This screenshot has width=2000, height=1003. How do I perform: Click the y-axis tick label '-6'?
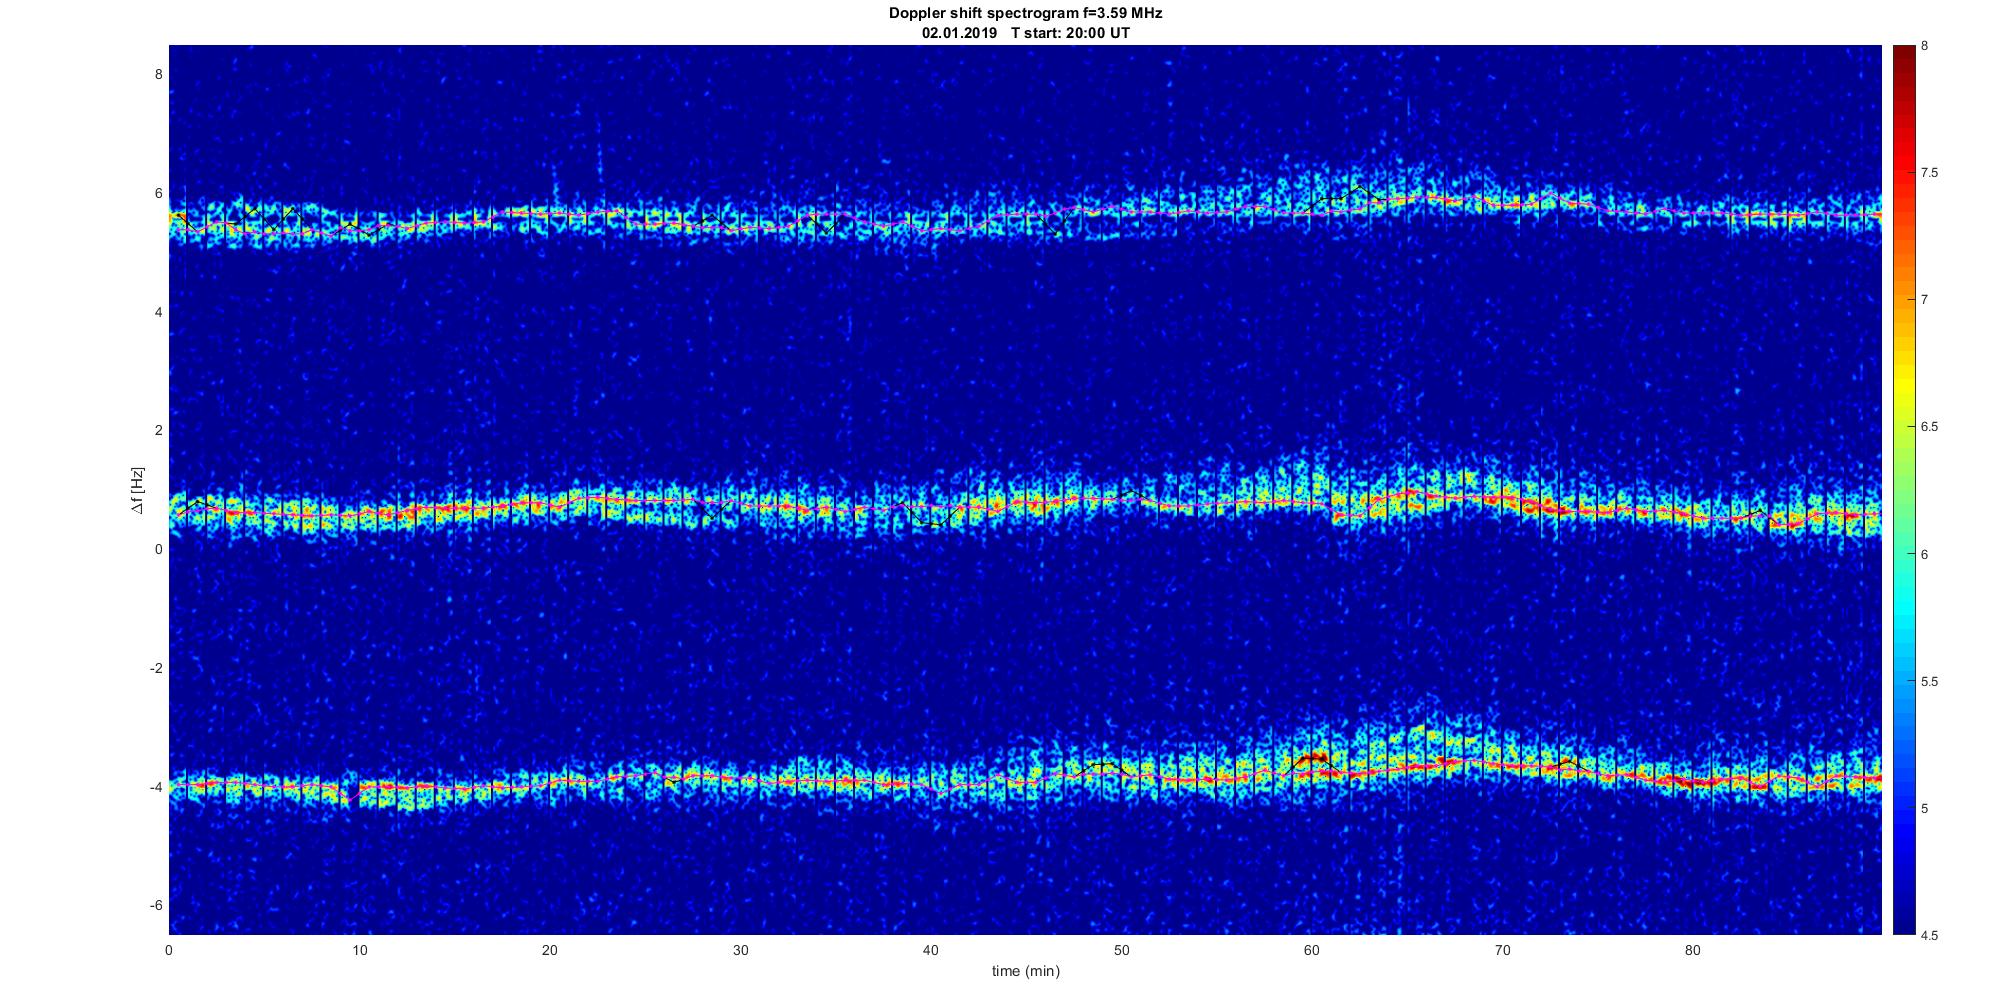pyautogui.click(x=155, y=905)
